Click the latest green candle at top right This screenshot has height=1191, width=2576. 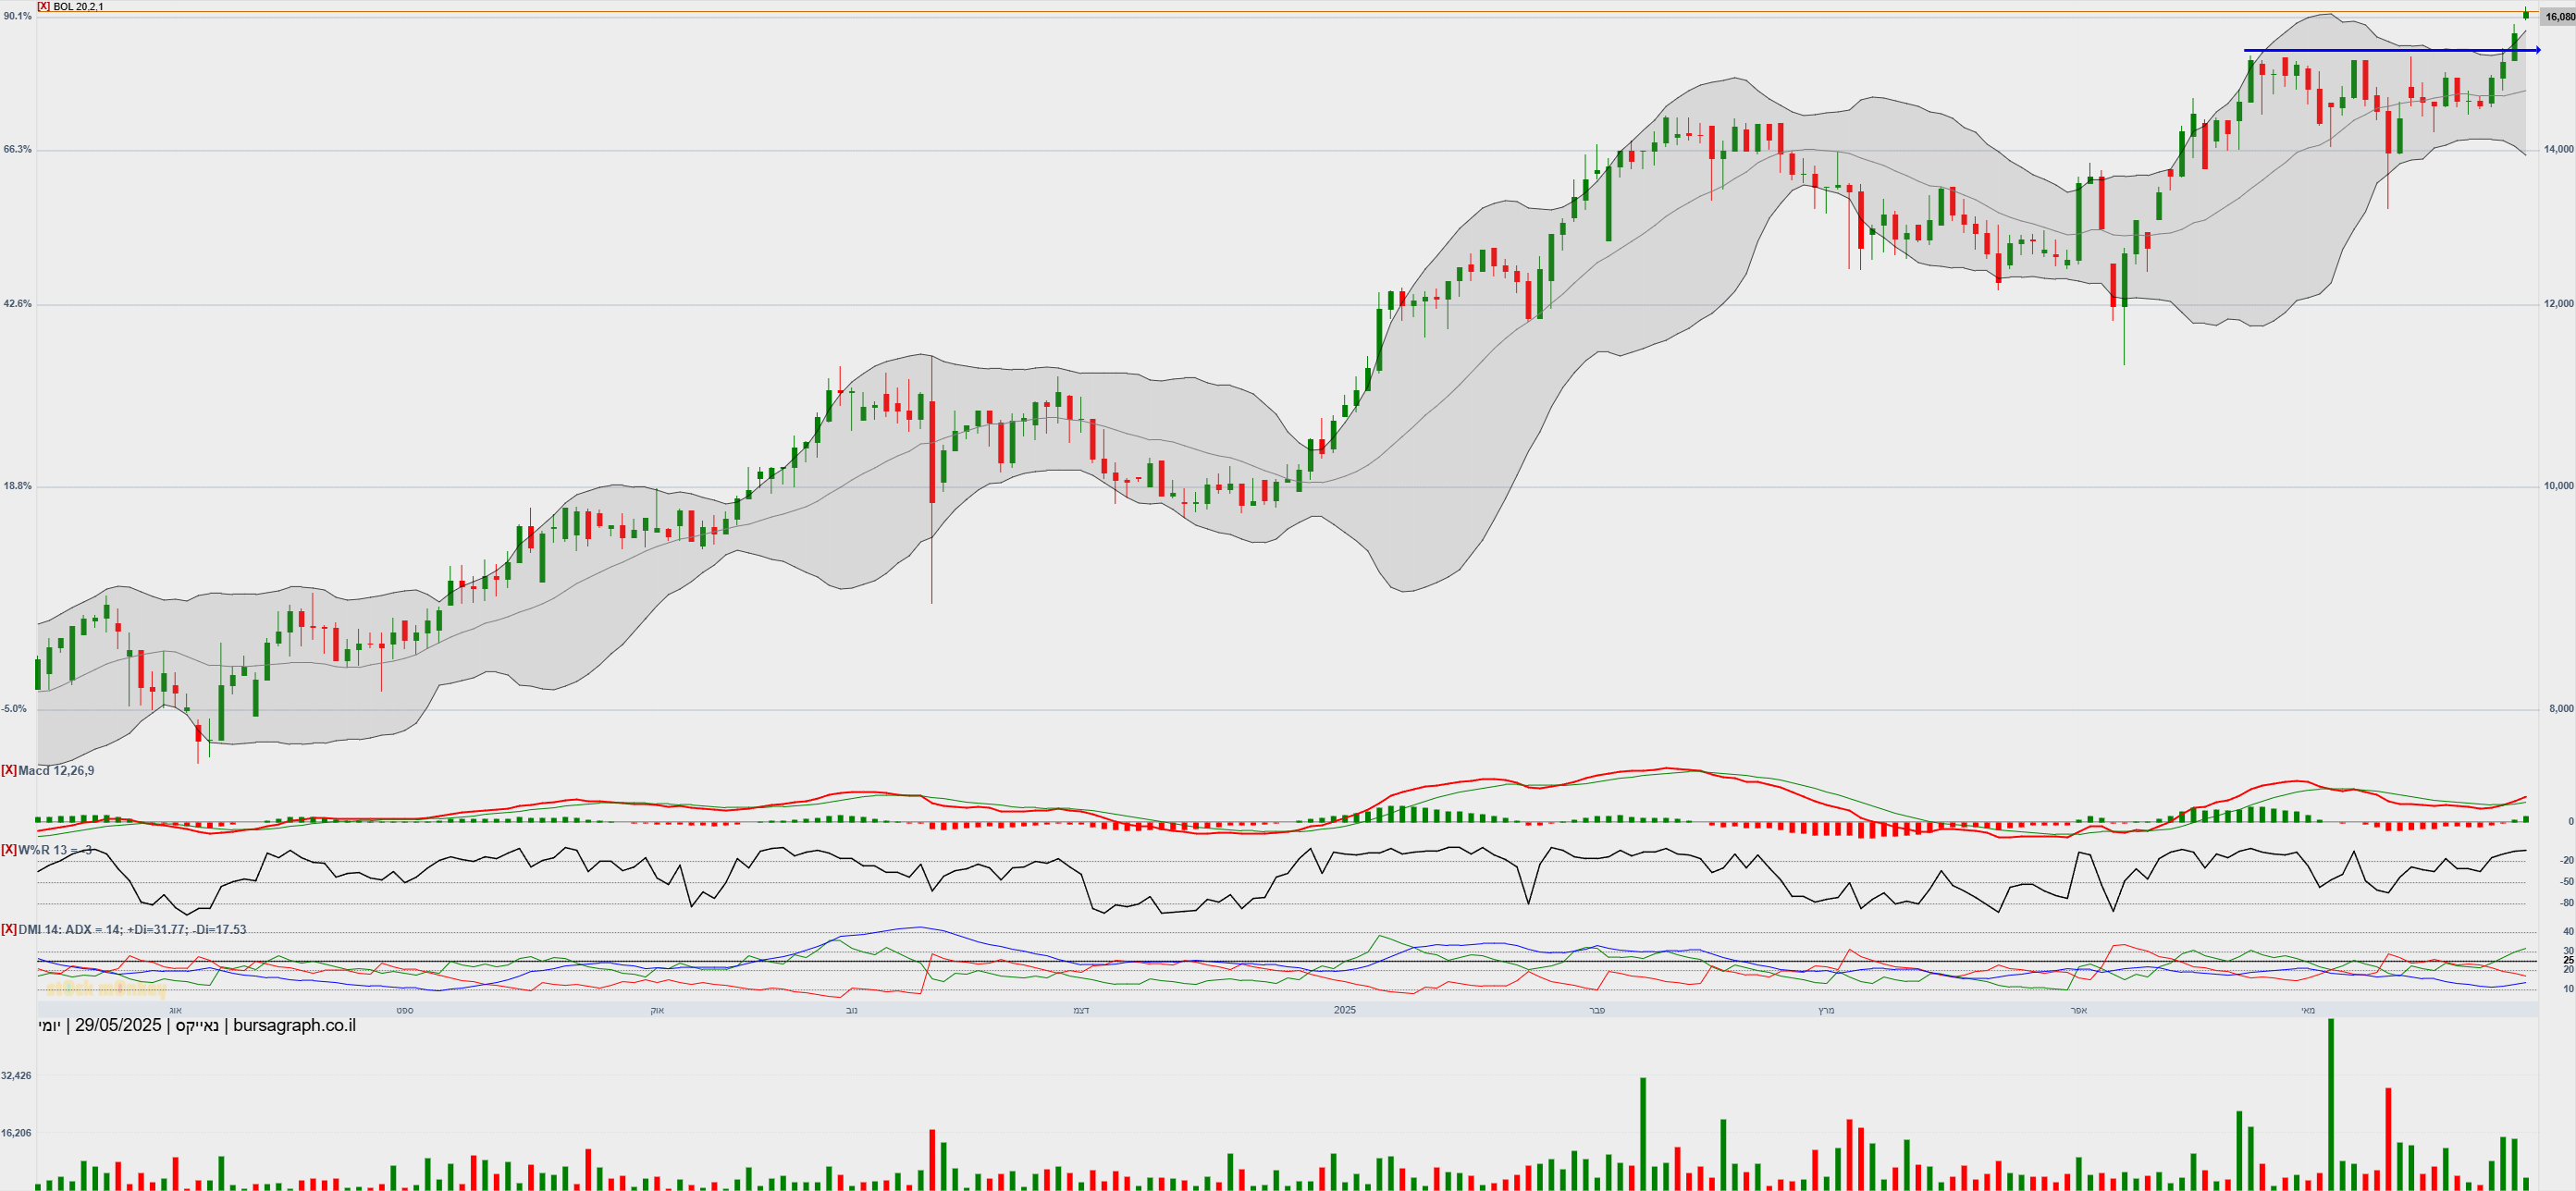[x=2526, y=14]
